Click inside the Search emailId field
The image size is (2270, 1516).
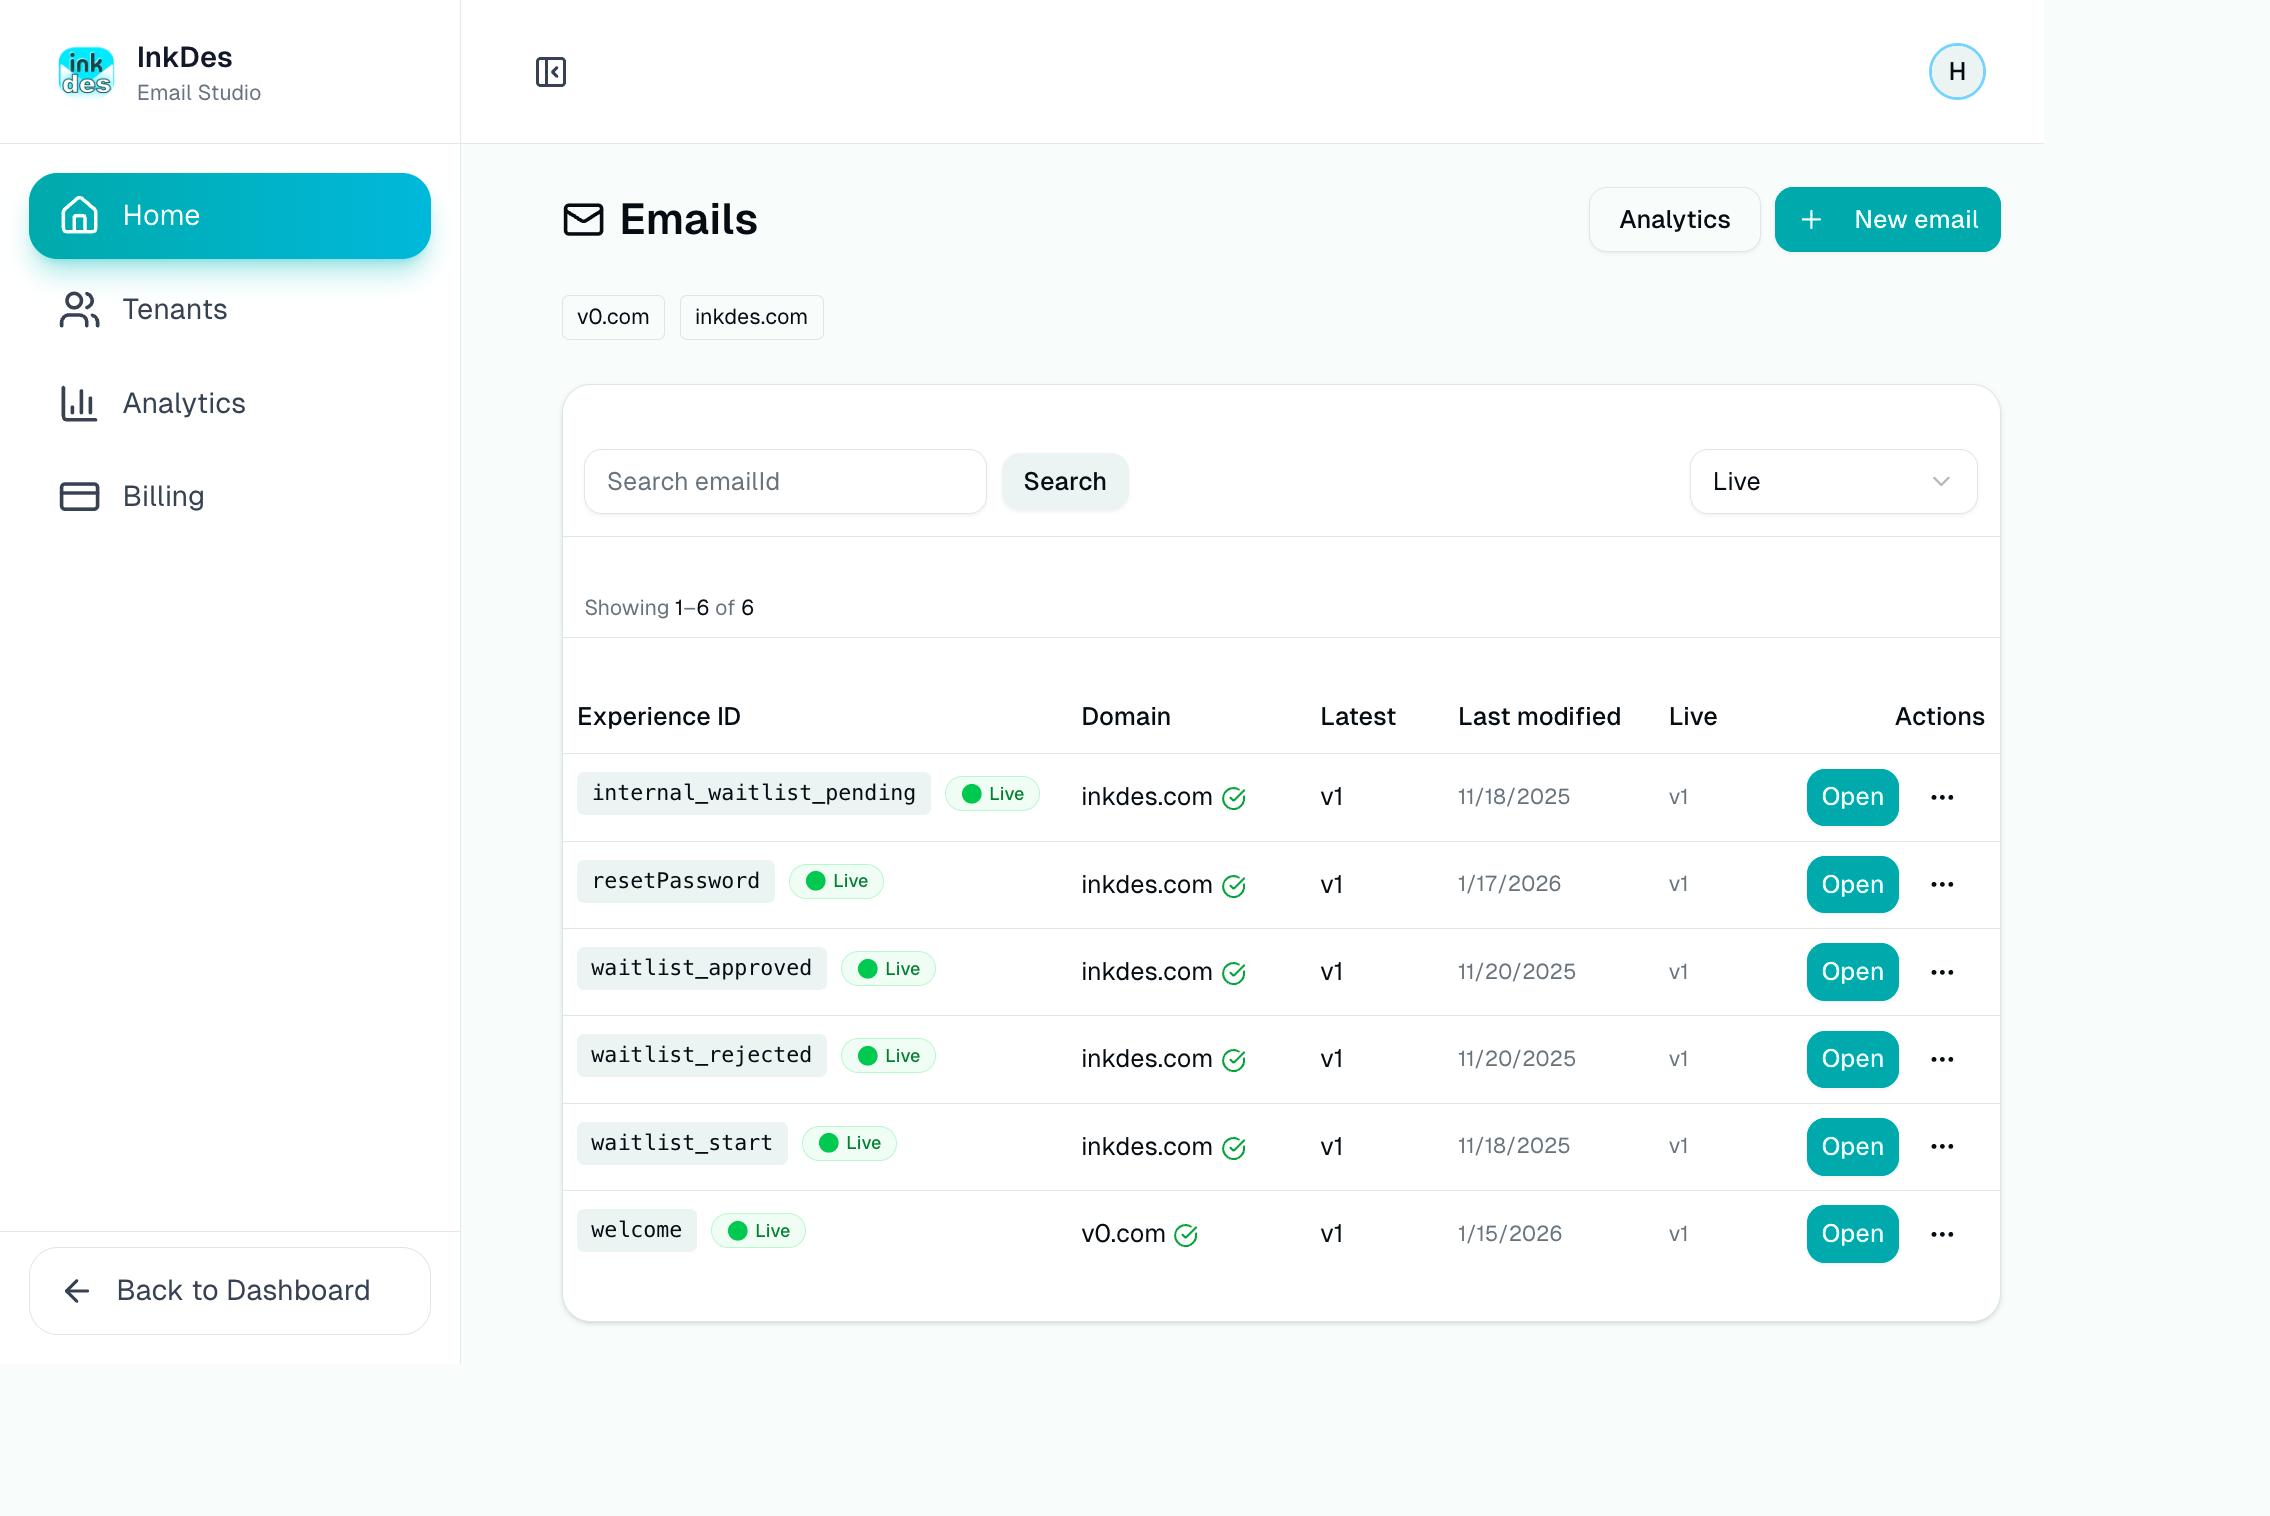coord(784,481)
